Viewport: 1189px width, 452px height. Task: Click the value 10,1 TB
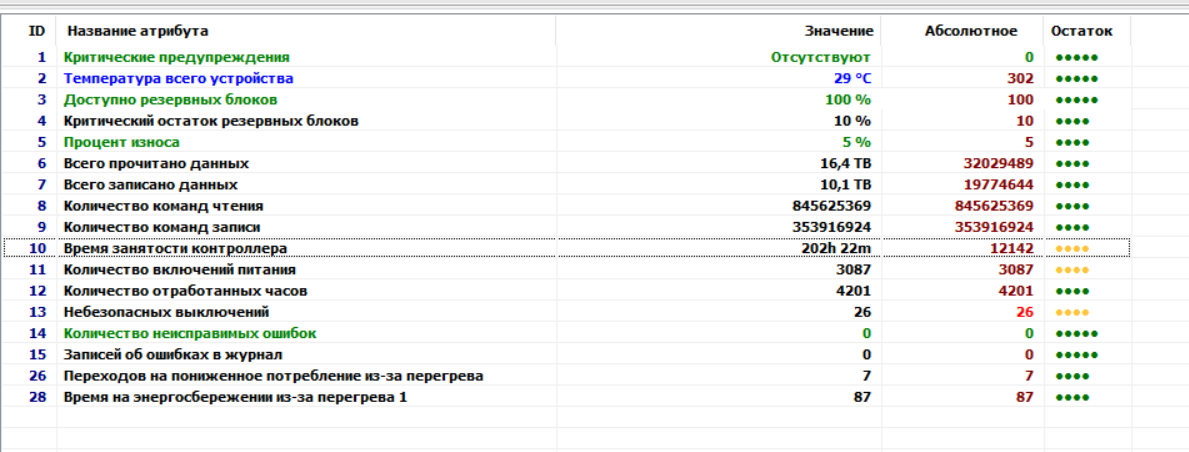point(843,184)
